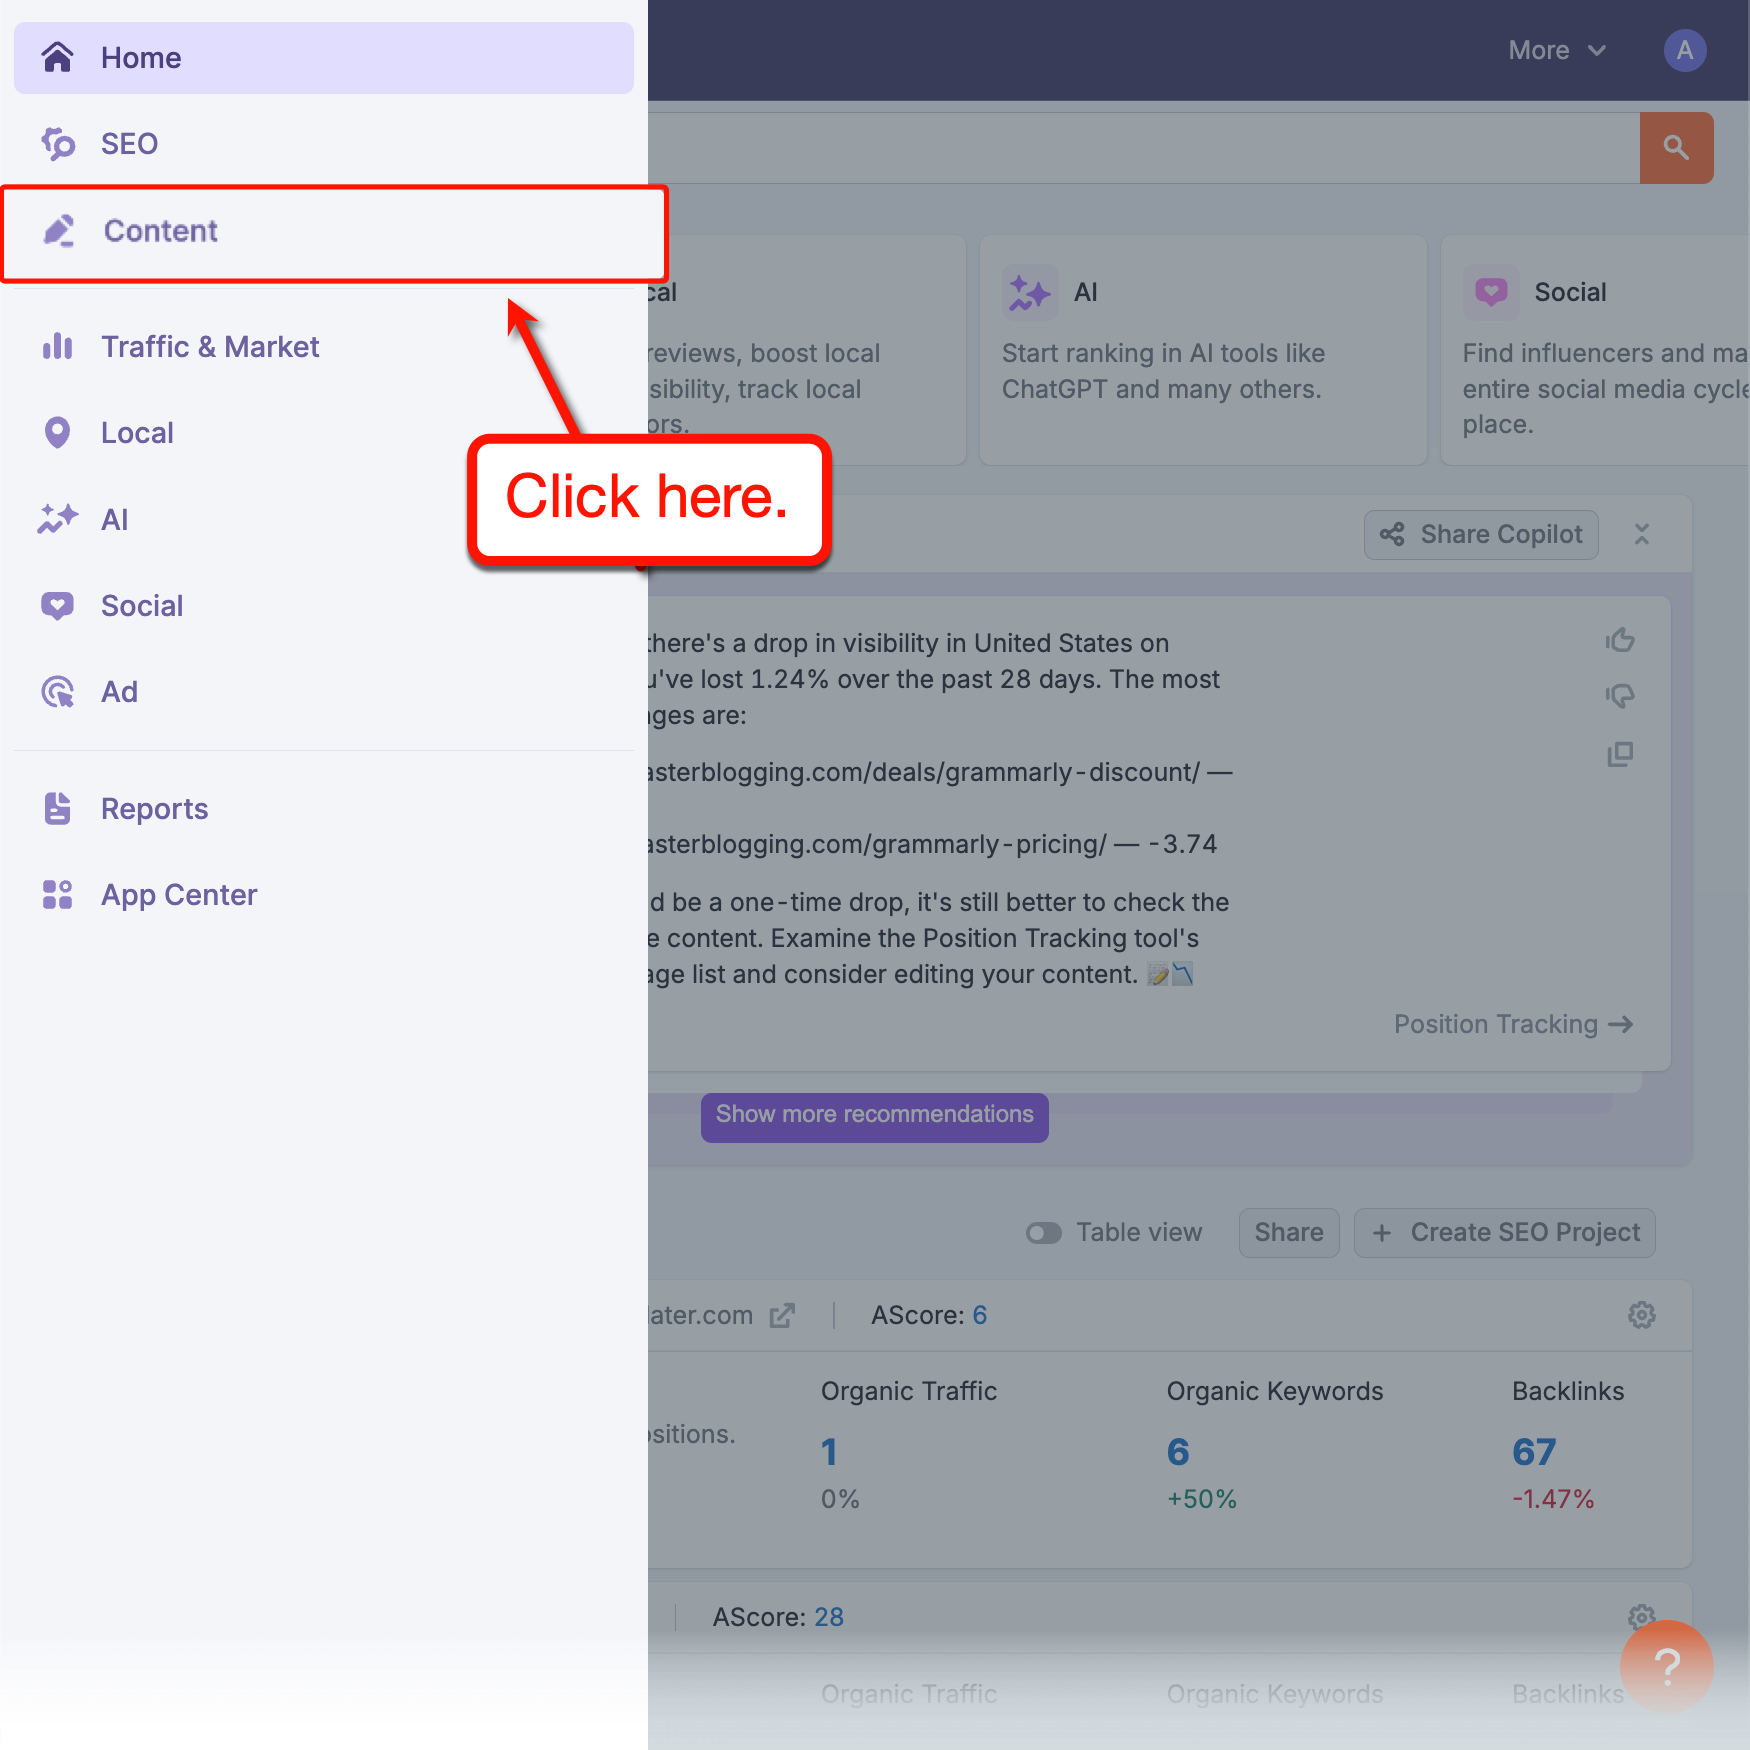Select the Local pin icon
This screenshot has height=1750, width=1750.
click(x=58, y=432)
